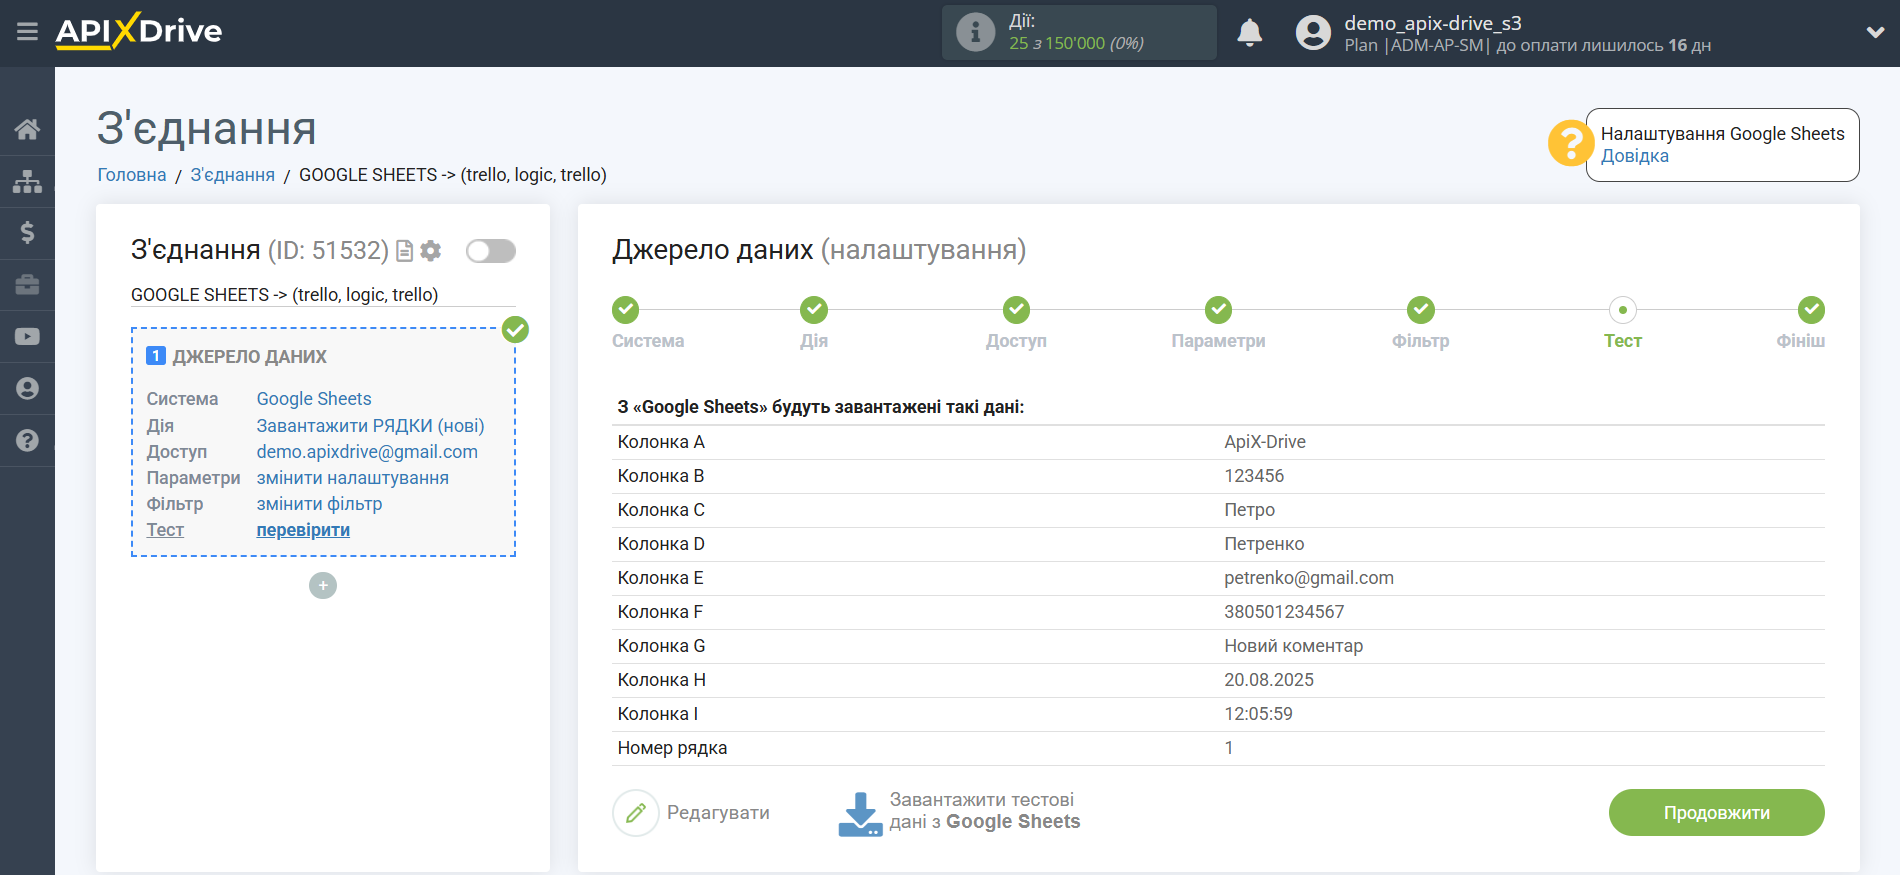Open help via sidebar question icon
This screenshot has height=875, width=1900.
[x=27, y=440]
